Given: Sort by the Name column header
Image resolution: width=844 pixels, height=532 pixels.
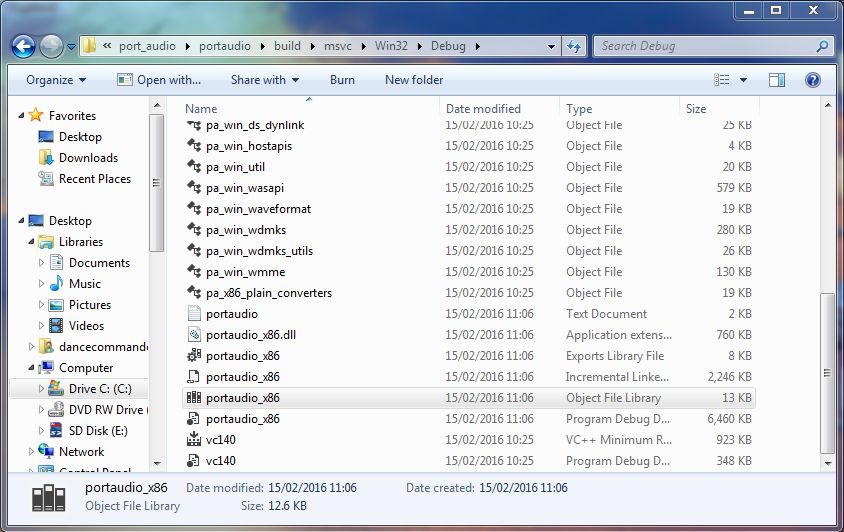Looking at the screenshot, I should coord(201,109).
